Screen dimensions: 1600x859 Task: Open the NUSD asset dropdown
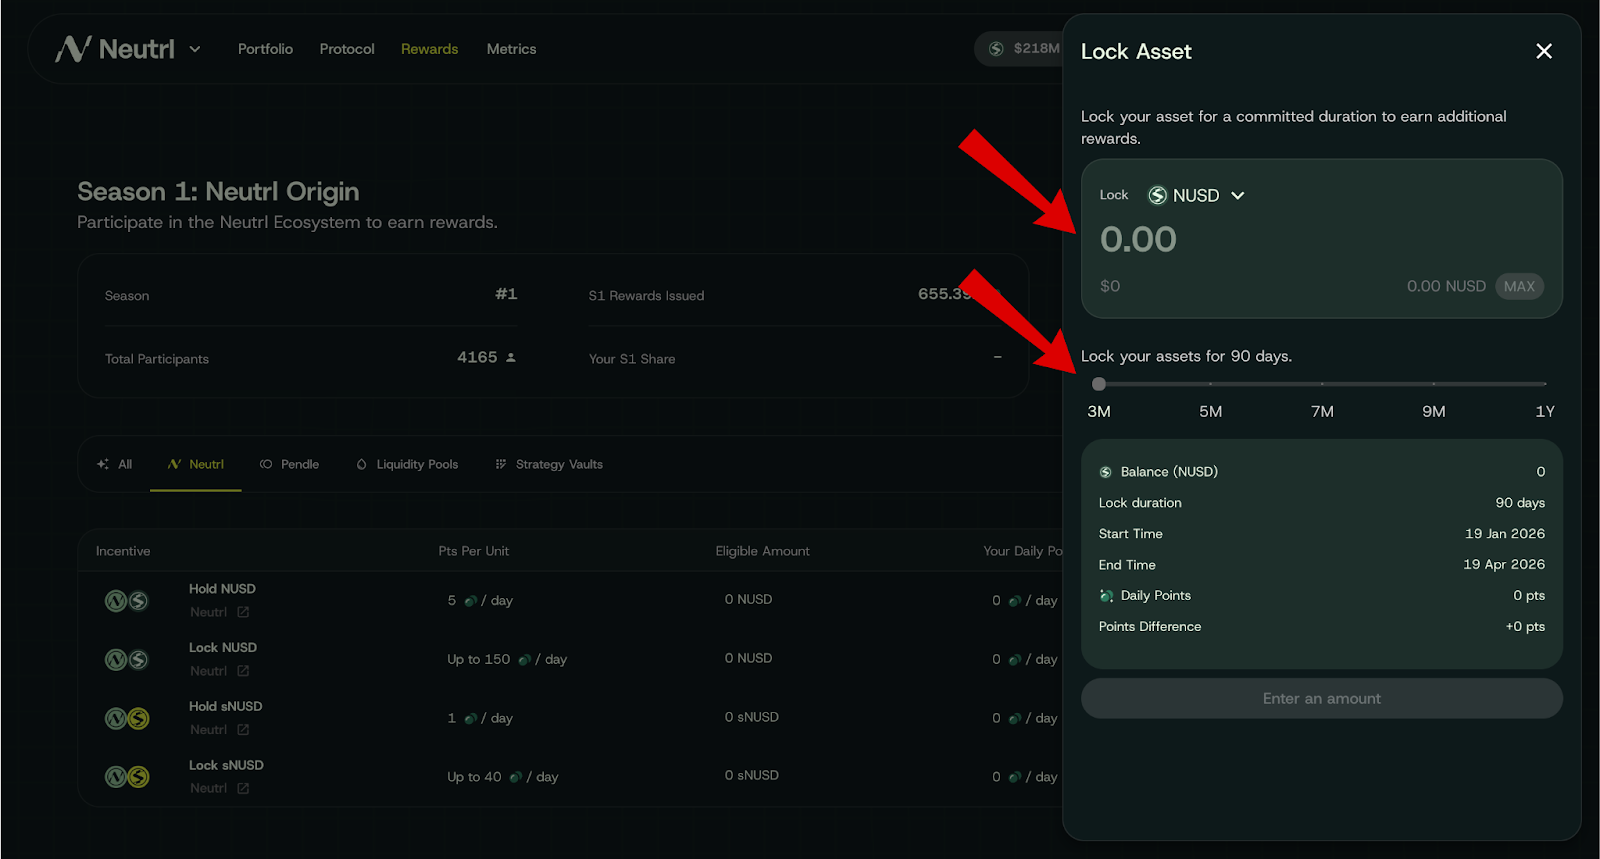(1196, 195)
